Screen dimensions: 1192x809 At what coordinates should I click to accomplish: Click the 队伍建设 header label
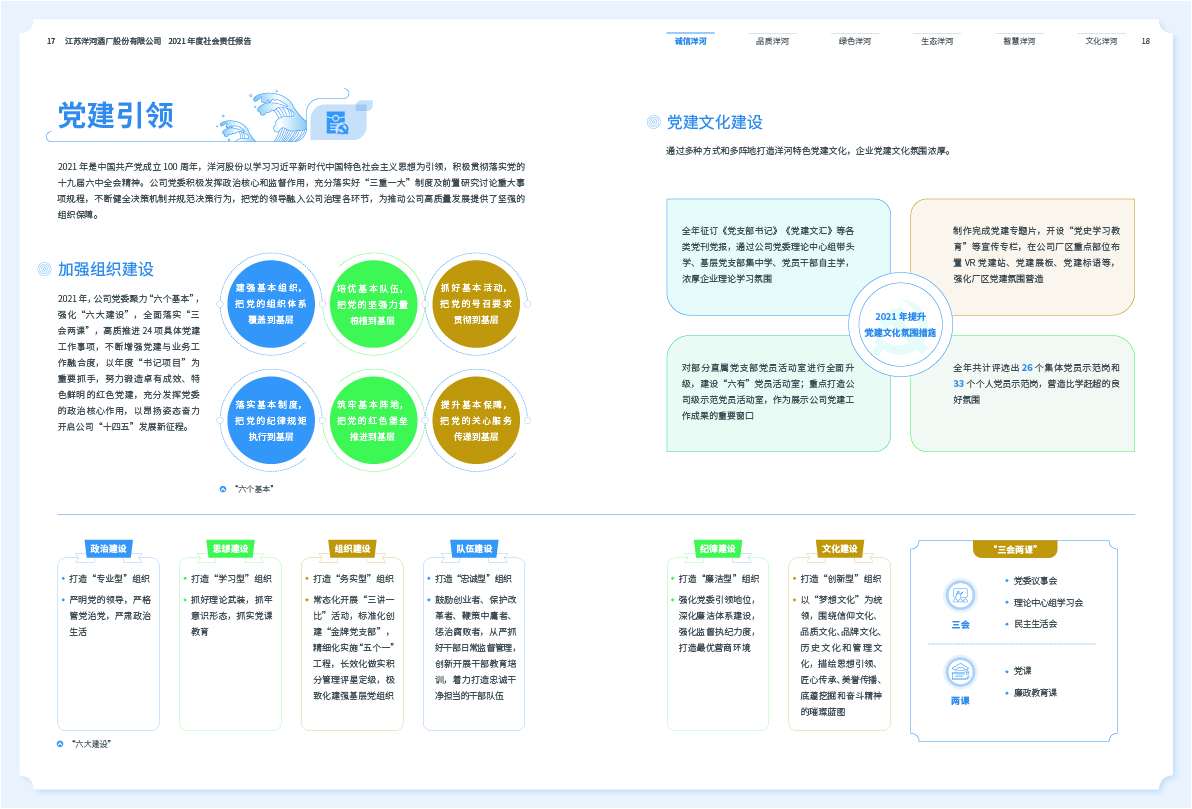tap(474, 549)
